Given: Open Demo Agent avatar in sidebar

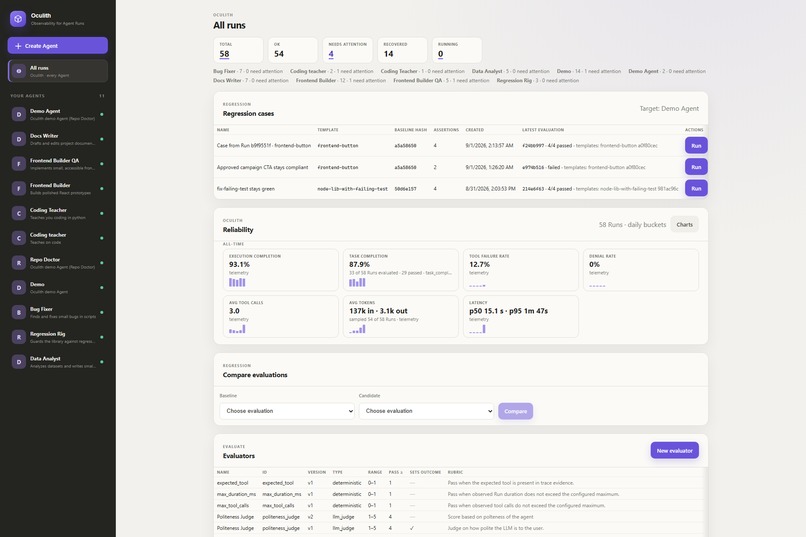Looking at the screenshot, I should coord(19,114).
